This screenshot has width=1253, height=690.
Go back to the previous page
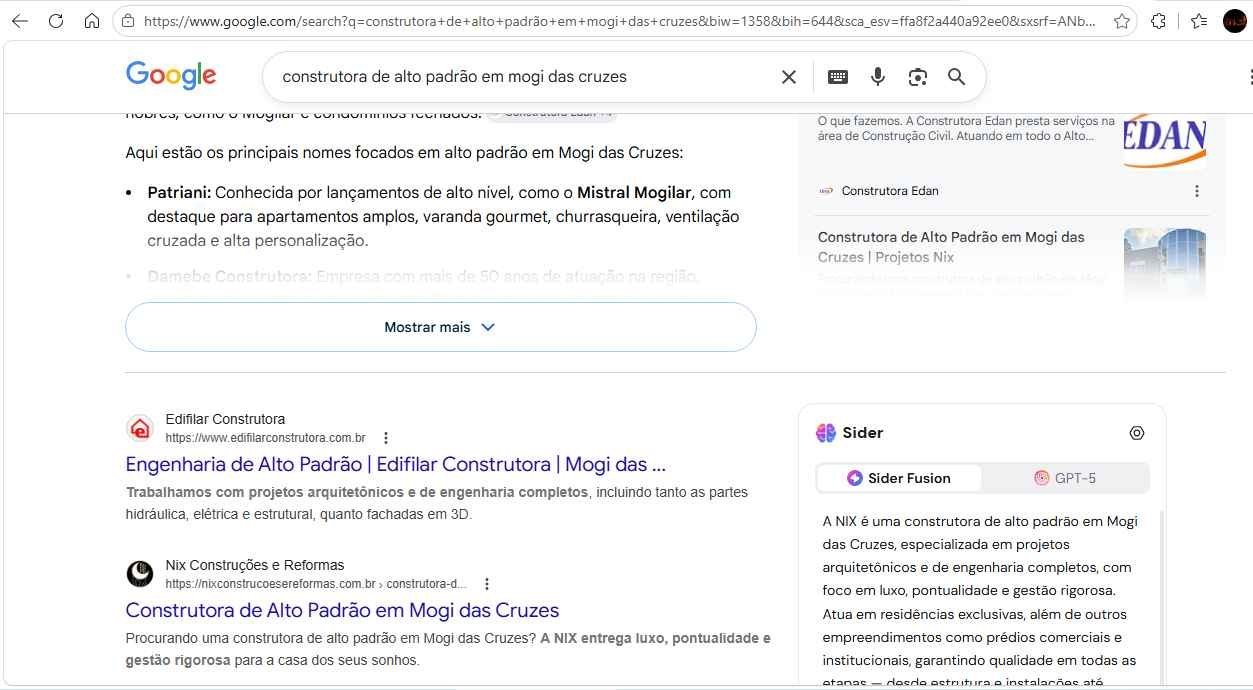[x=20, y=21]
